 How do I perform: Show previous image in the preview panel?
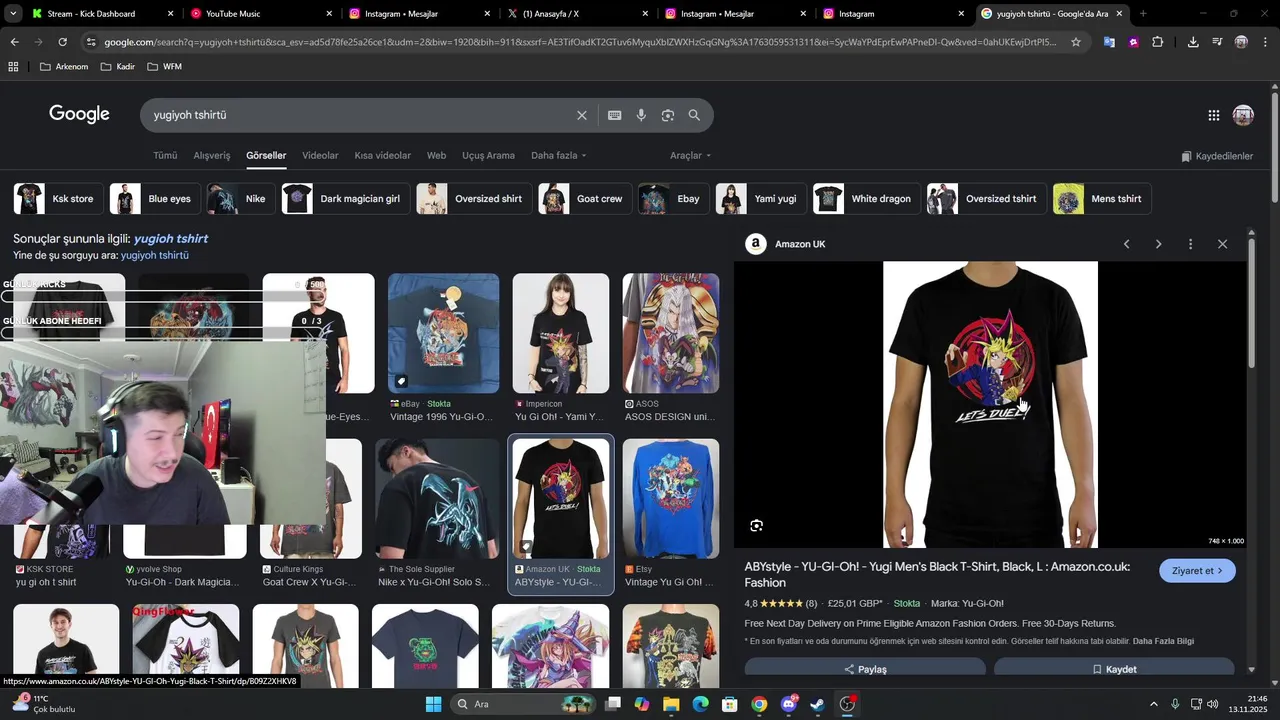pos(1127,244)
